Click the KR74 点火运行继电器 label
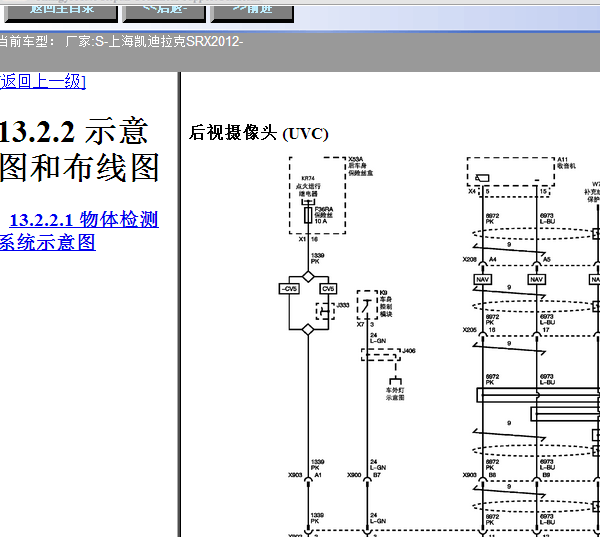This screenshot has height=537, width=600. [x=308, y=186]
